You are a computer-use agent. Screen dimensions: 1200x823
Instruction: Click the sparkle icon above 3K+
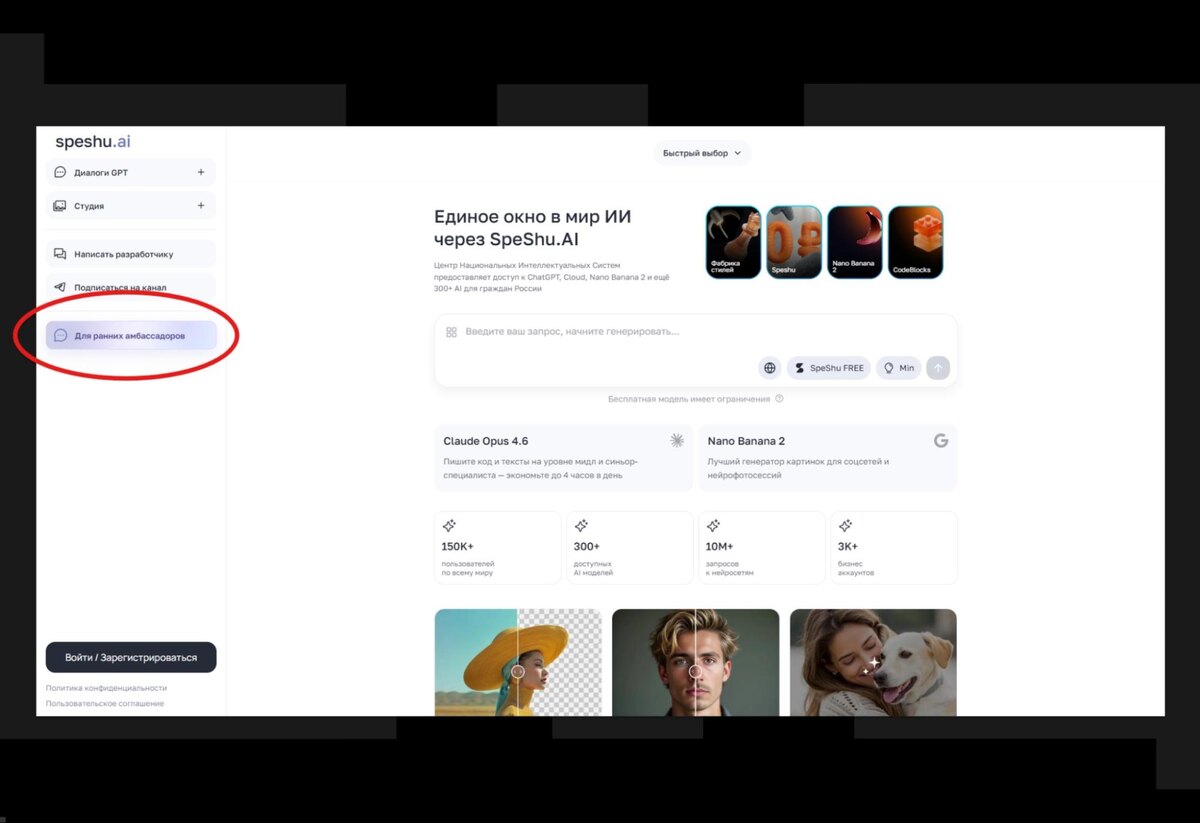(845, 526)
